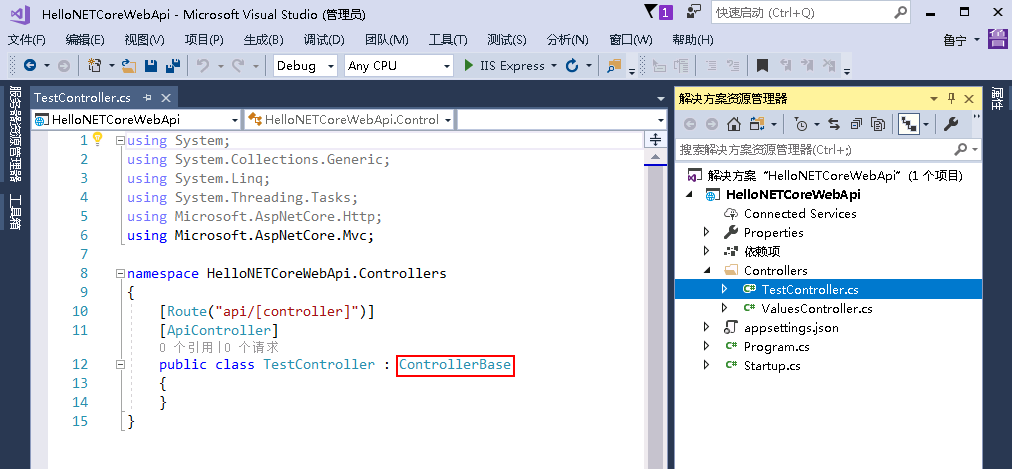Open the 服务器资源管理器 side tab
The image size is (1012, 469).
[x=15, y=134]
